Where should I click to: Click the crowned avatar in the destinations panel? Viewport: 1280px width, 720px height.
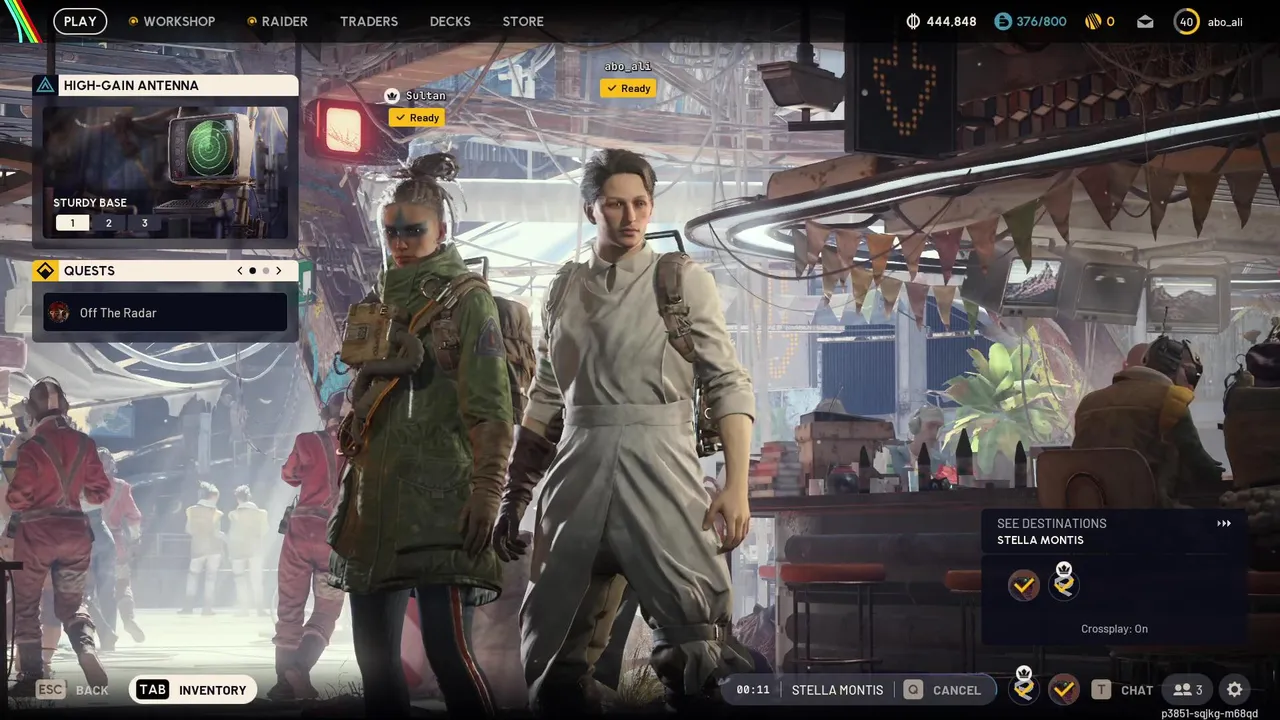coord(1064,582)
